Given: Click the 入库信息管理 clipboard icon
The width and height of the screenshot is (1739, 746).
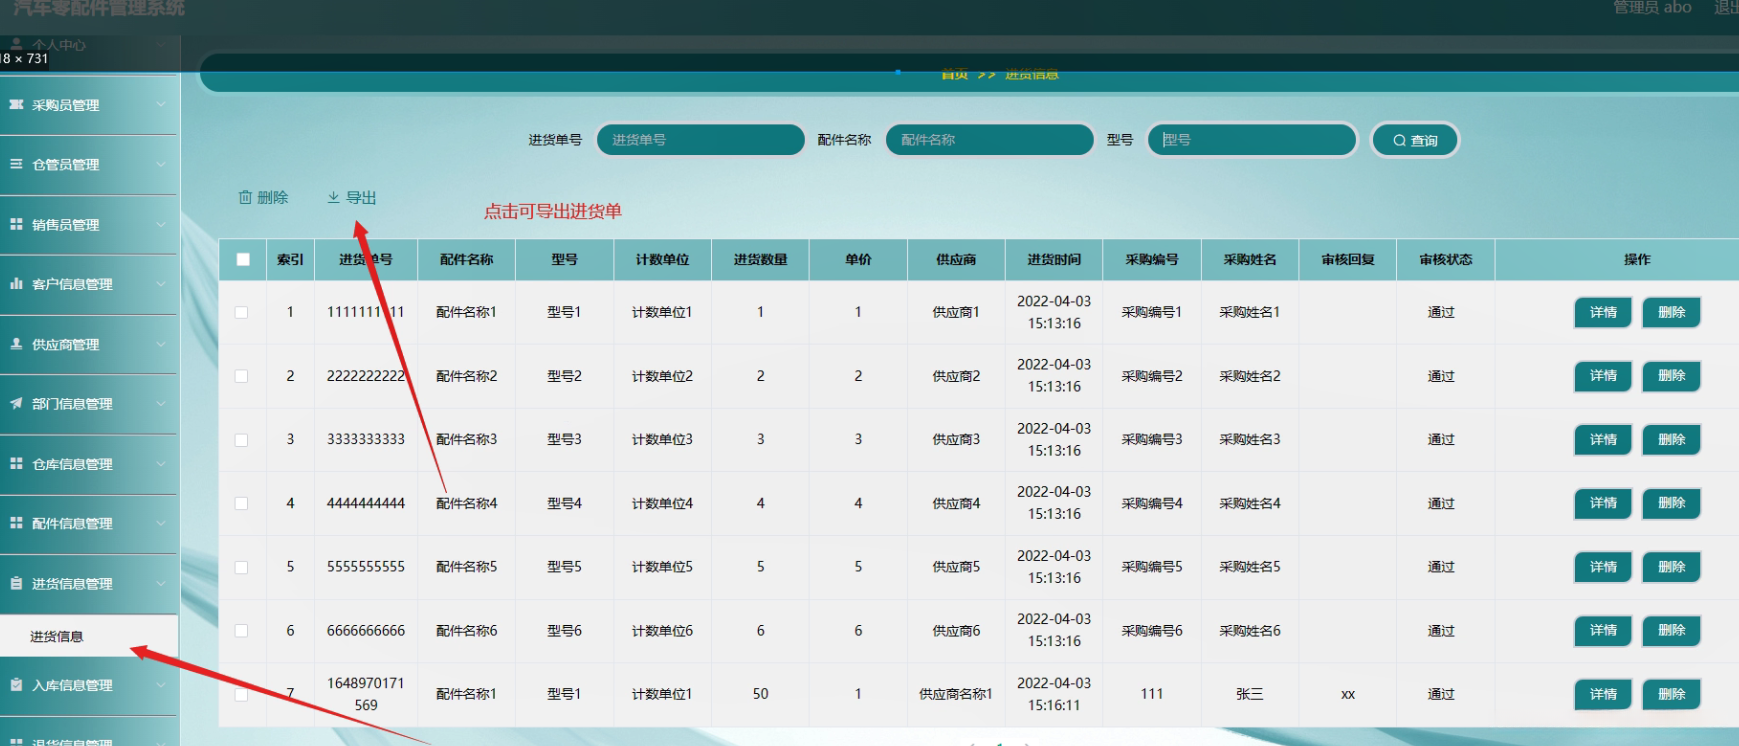Looking at the screenshot, I should click(x=16, y=685).
